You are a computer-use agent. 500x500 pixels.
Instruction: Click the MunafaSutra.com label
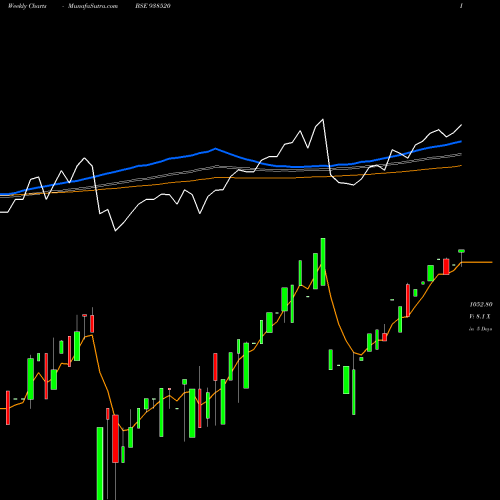[x=93, y=6]
